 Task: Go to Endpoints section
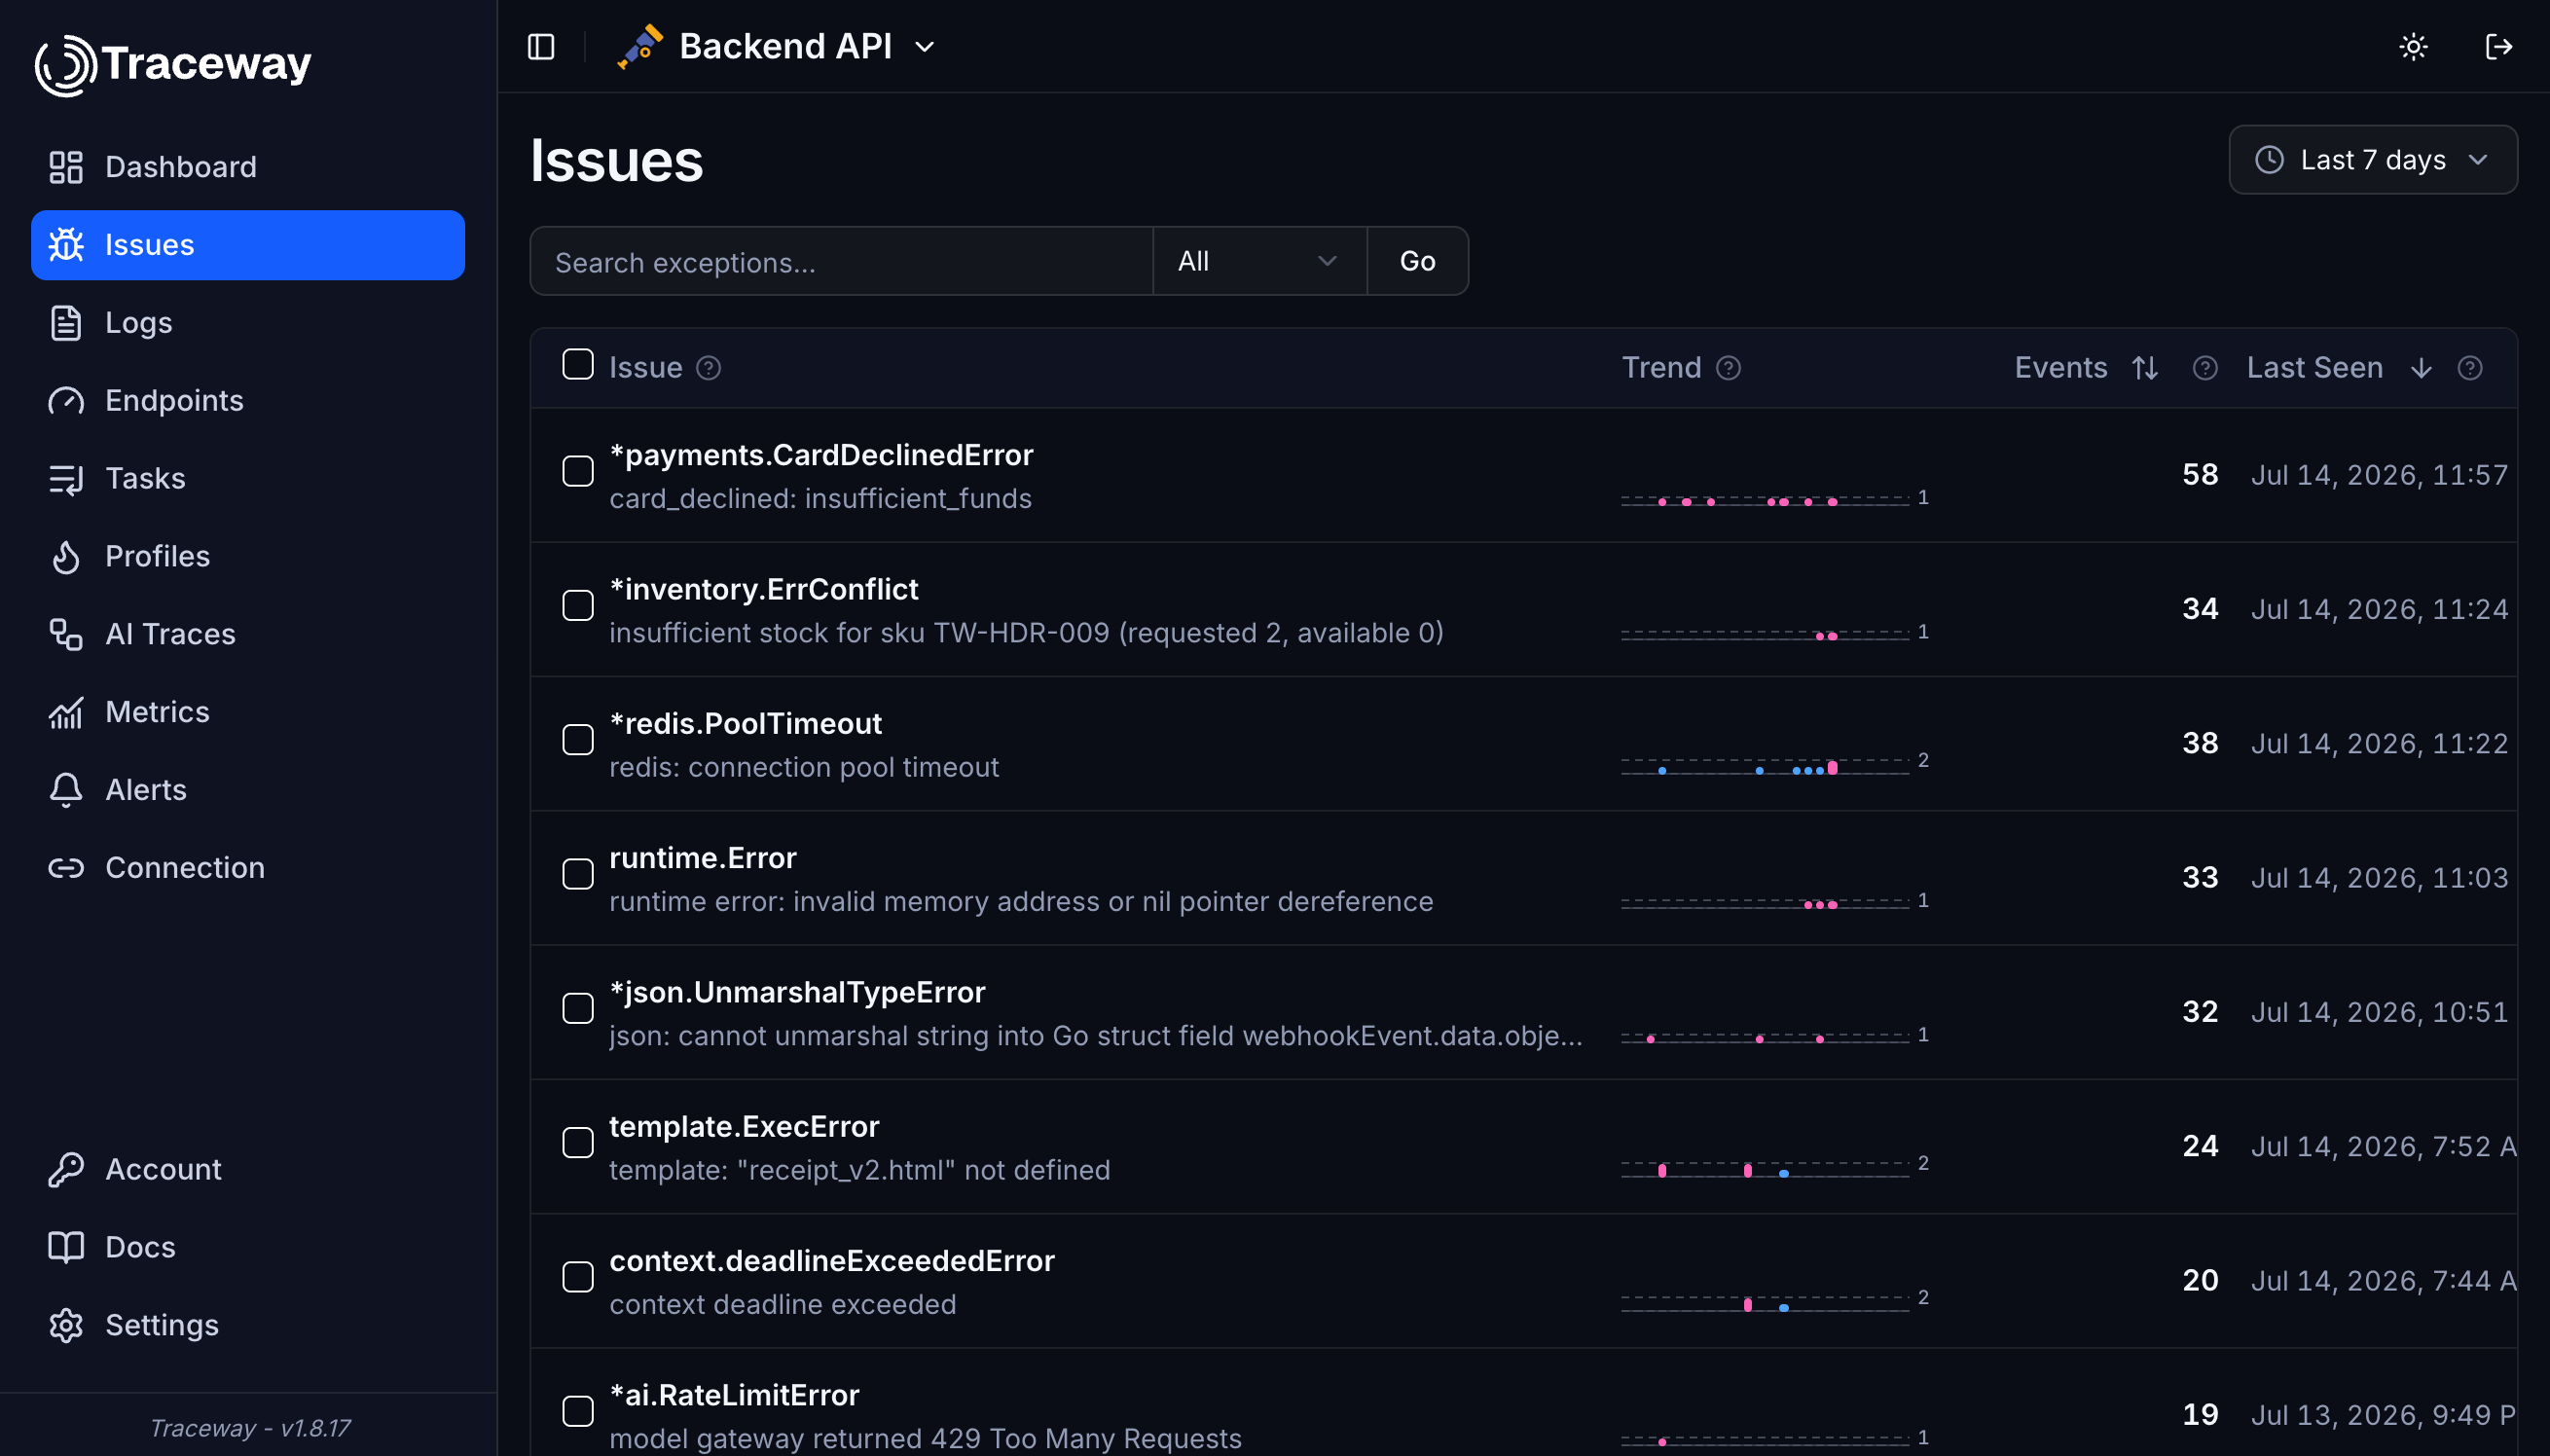click(x=248, y=401)
